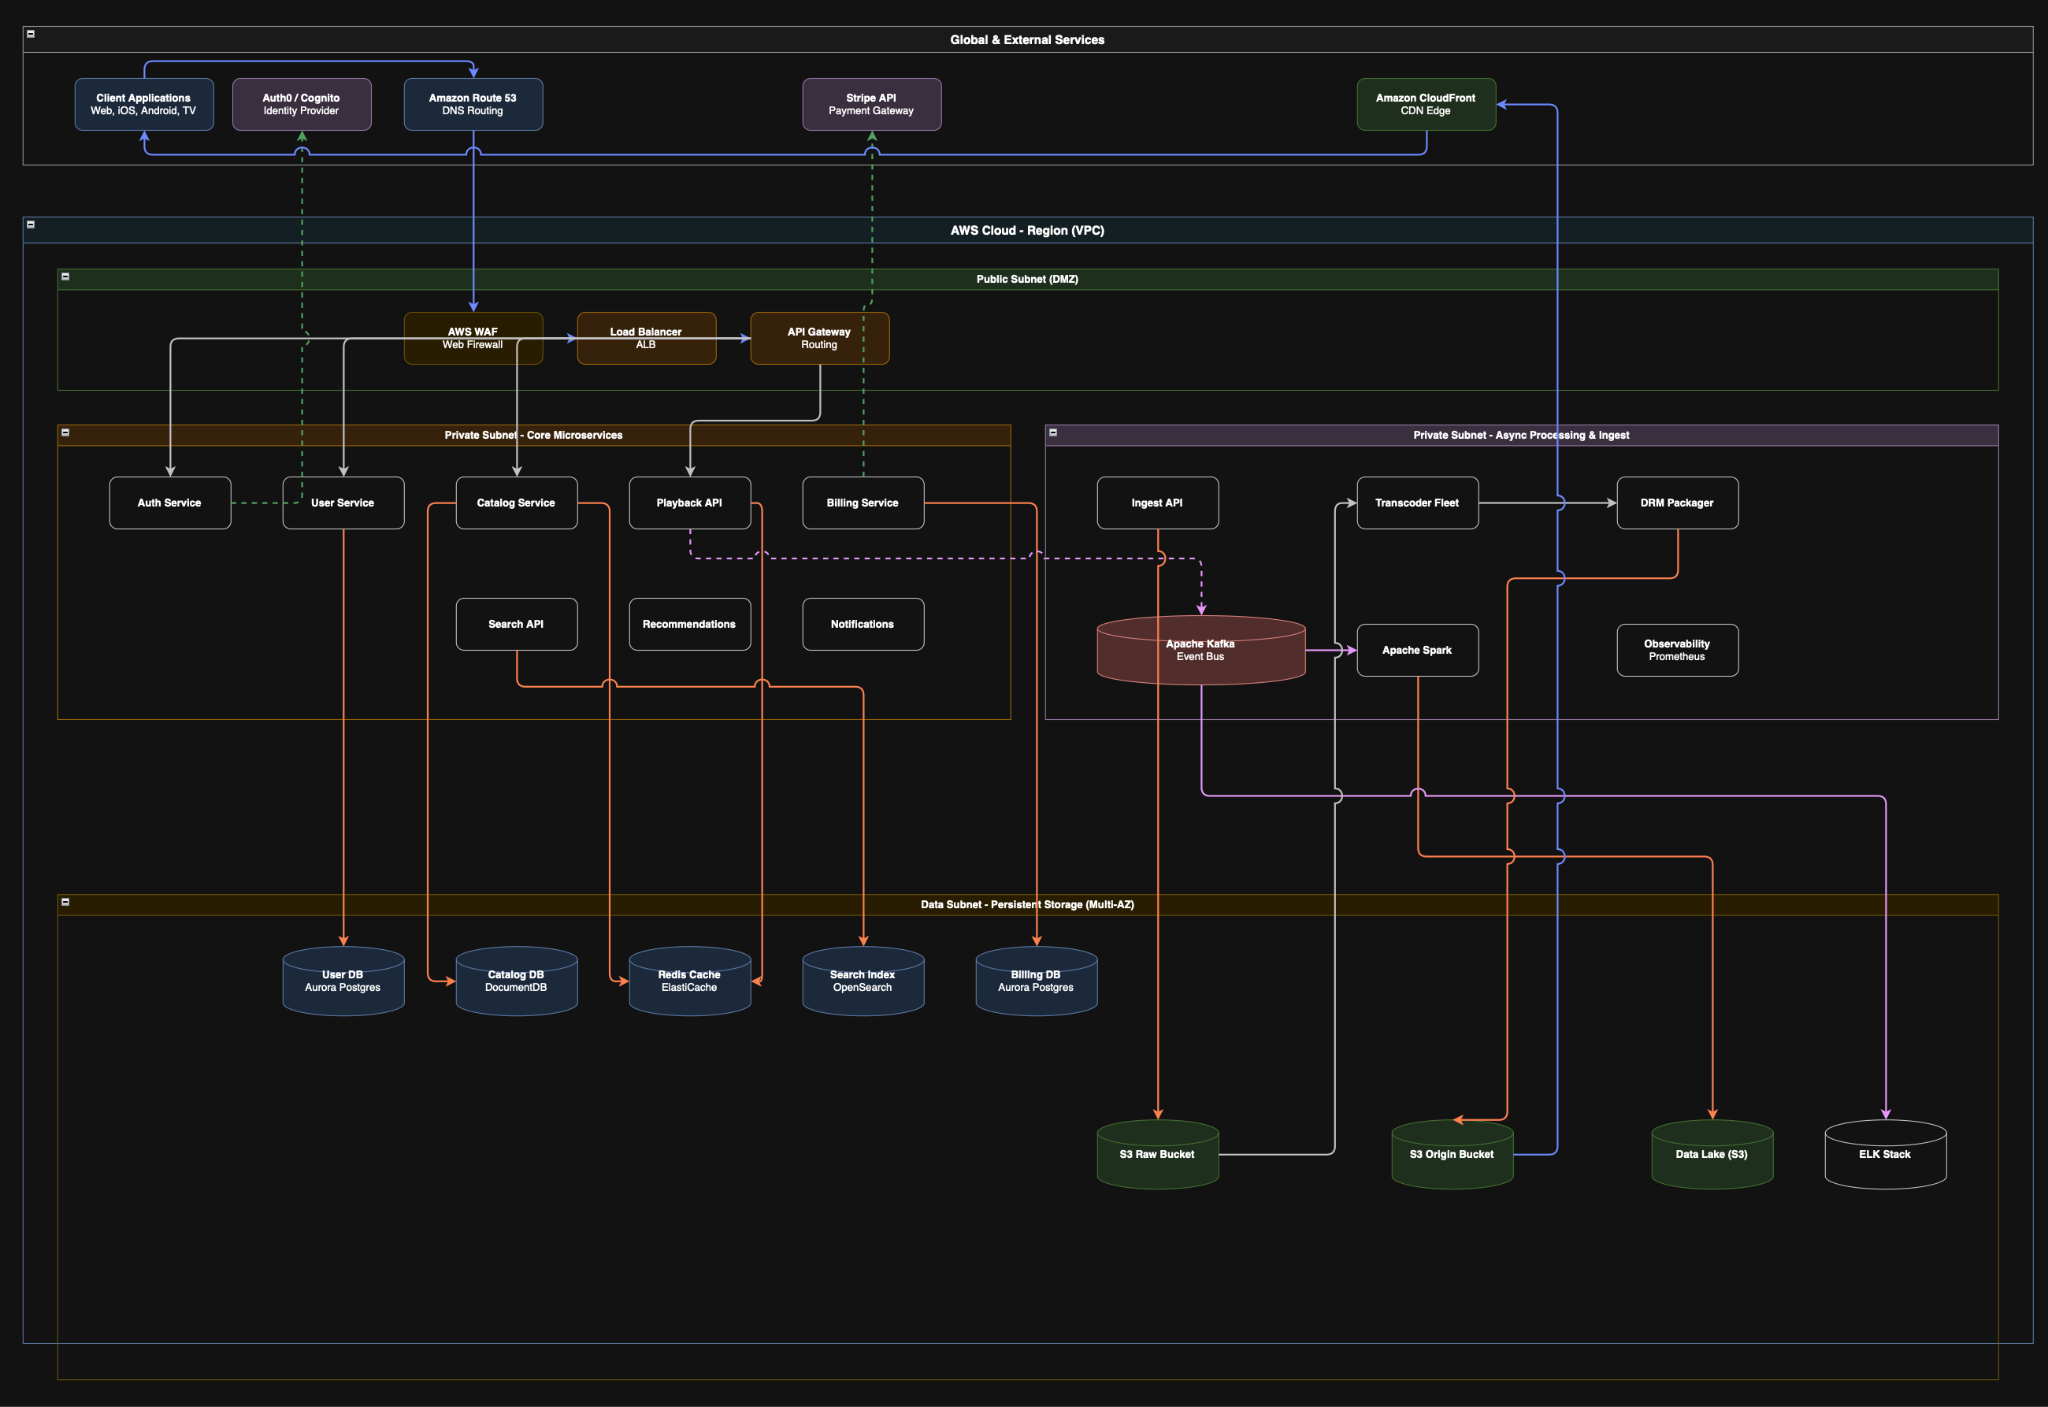Collapse the Private Subnet - Core Microservices group

tap(65, 432)
